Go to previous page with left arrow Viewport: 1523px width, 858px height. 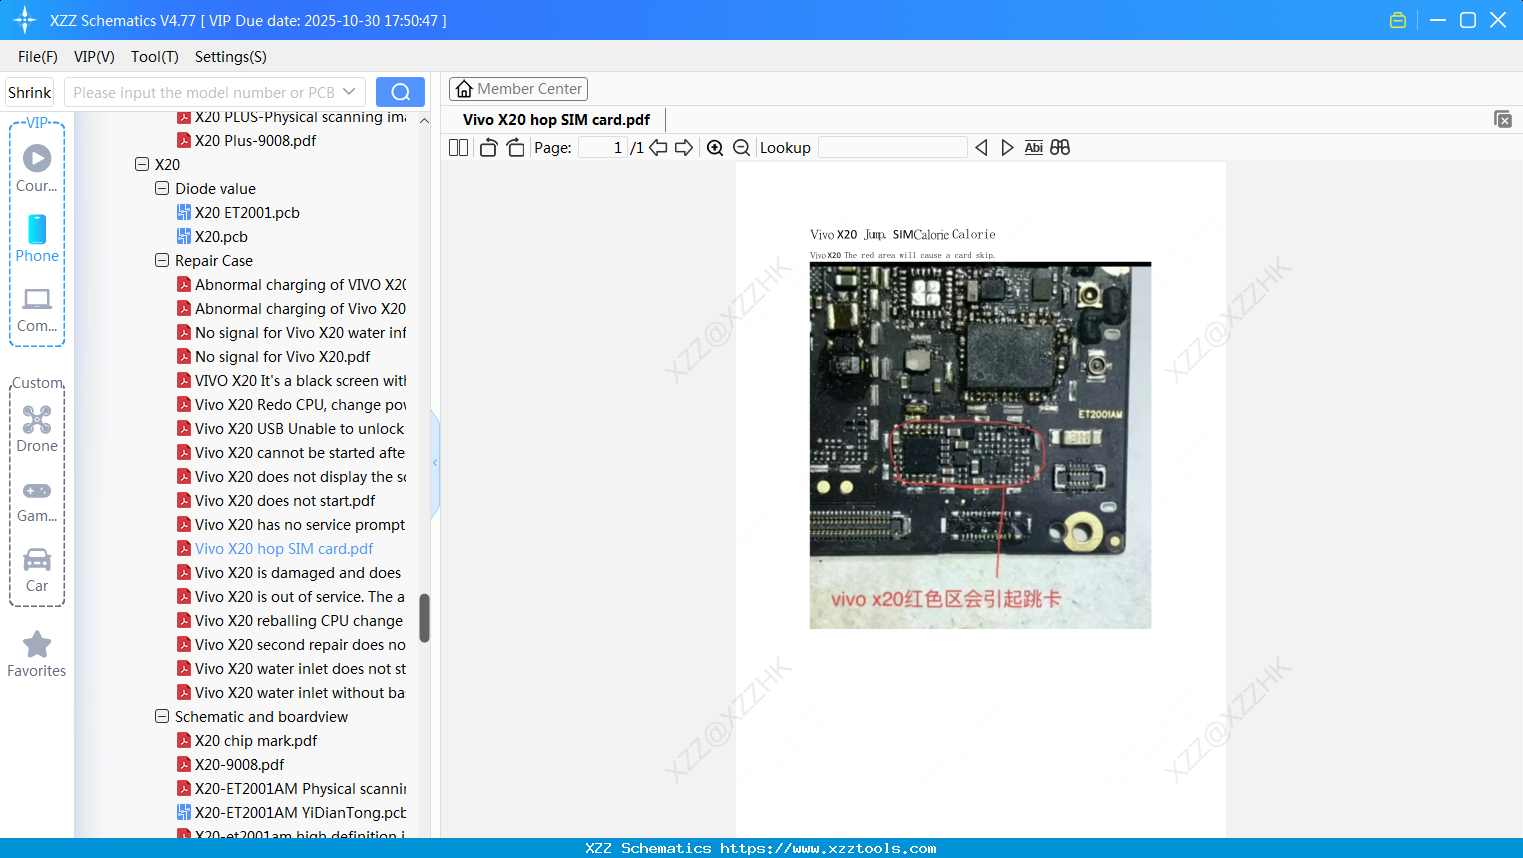click(658, 148)
